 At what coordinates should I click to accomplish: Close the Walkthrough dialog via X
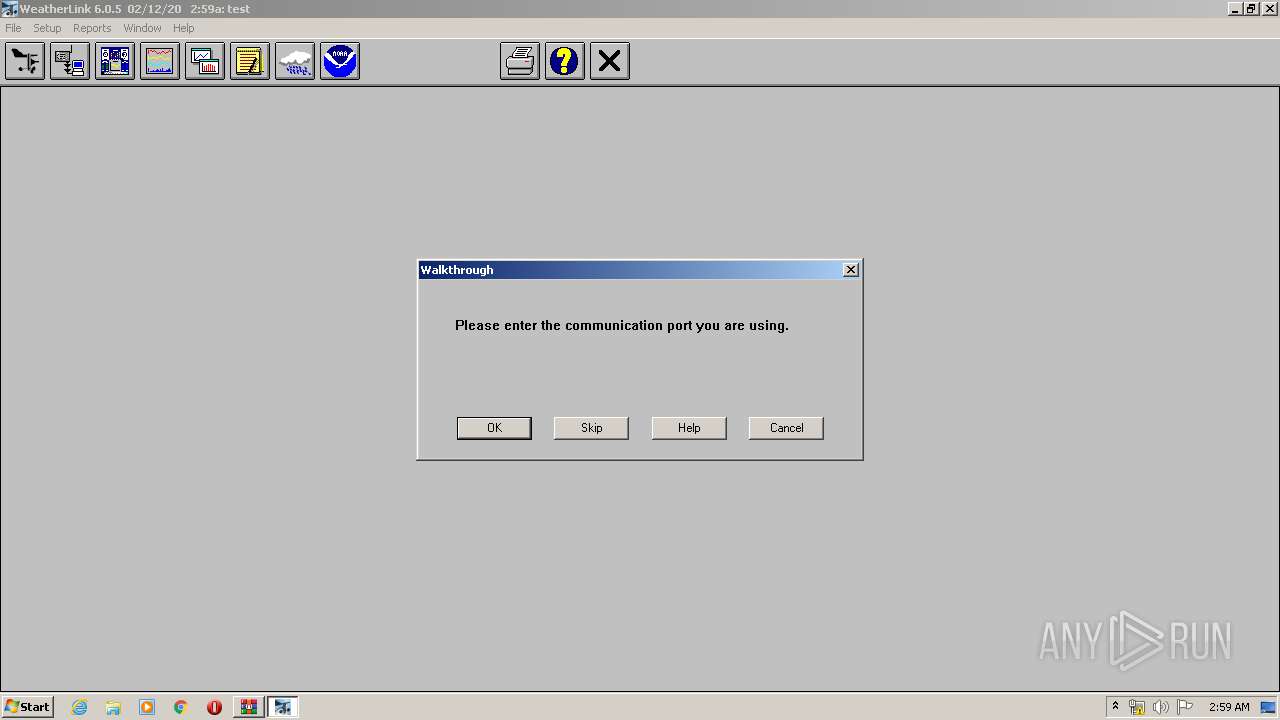pos(851,270)
